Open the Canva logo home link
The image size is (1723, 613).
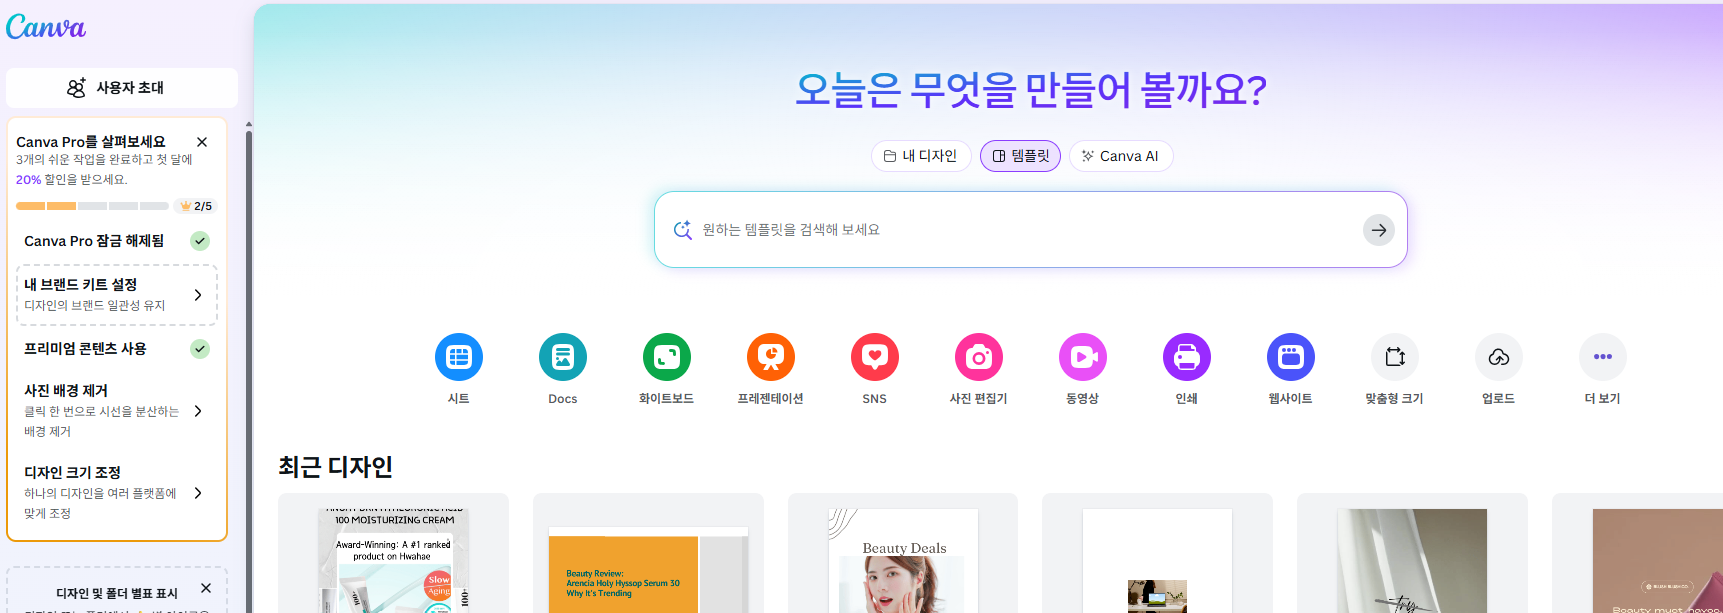[x=46, y=27]
